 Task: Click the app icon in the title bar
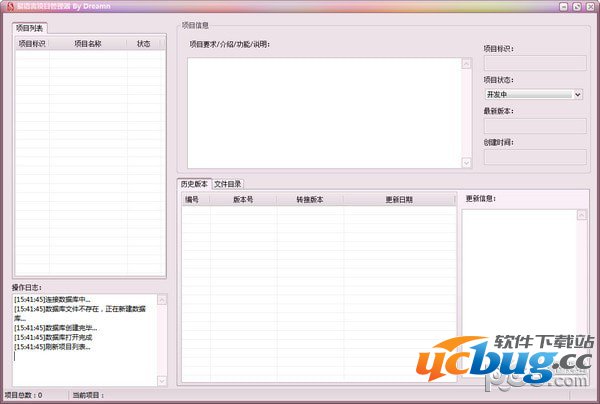pyautogui.click(x=6, y=6)
